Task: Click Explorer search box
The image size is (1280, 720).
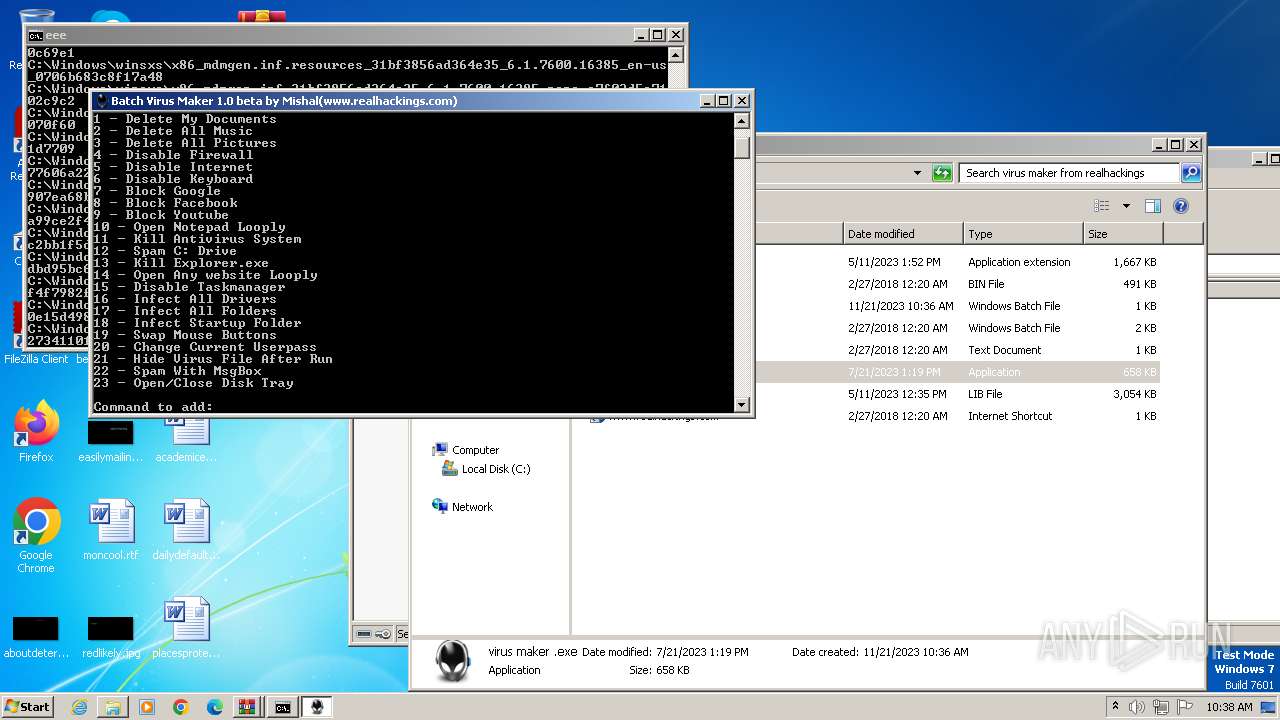Action: click(1069, 173)
